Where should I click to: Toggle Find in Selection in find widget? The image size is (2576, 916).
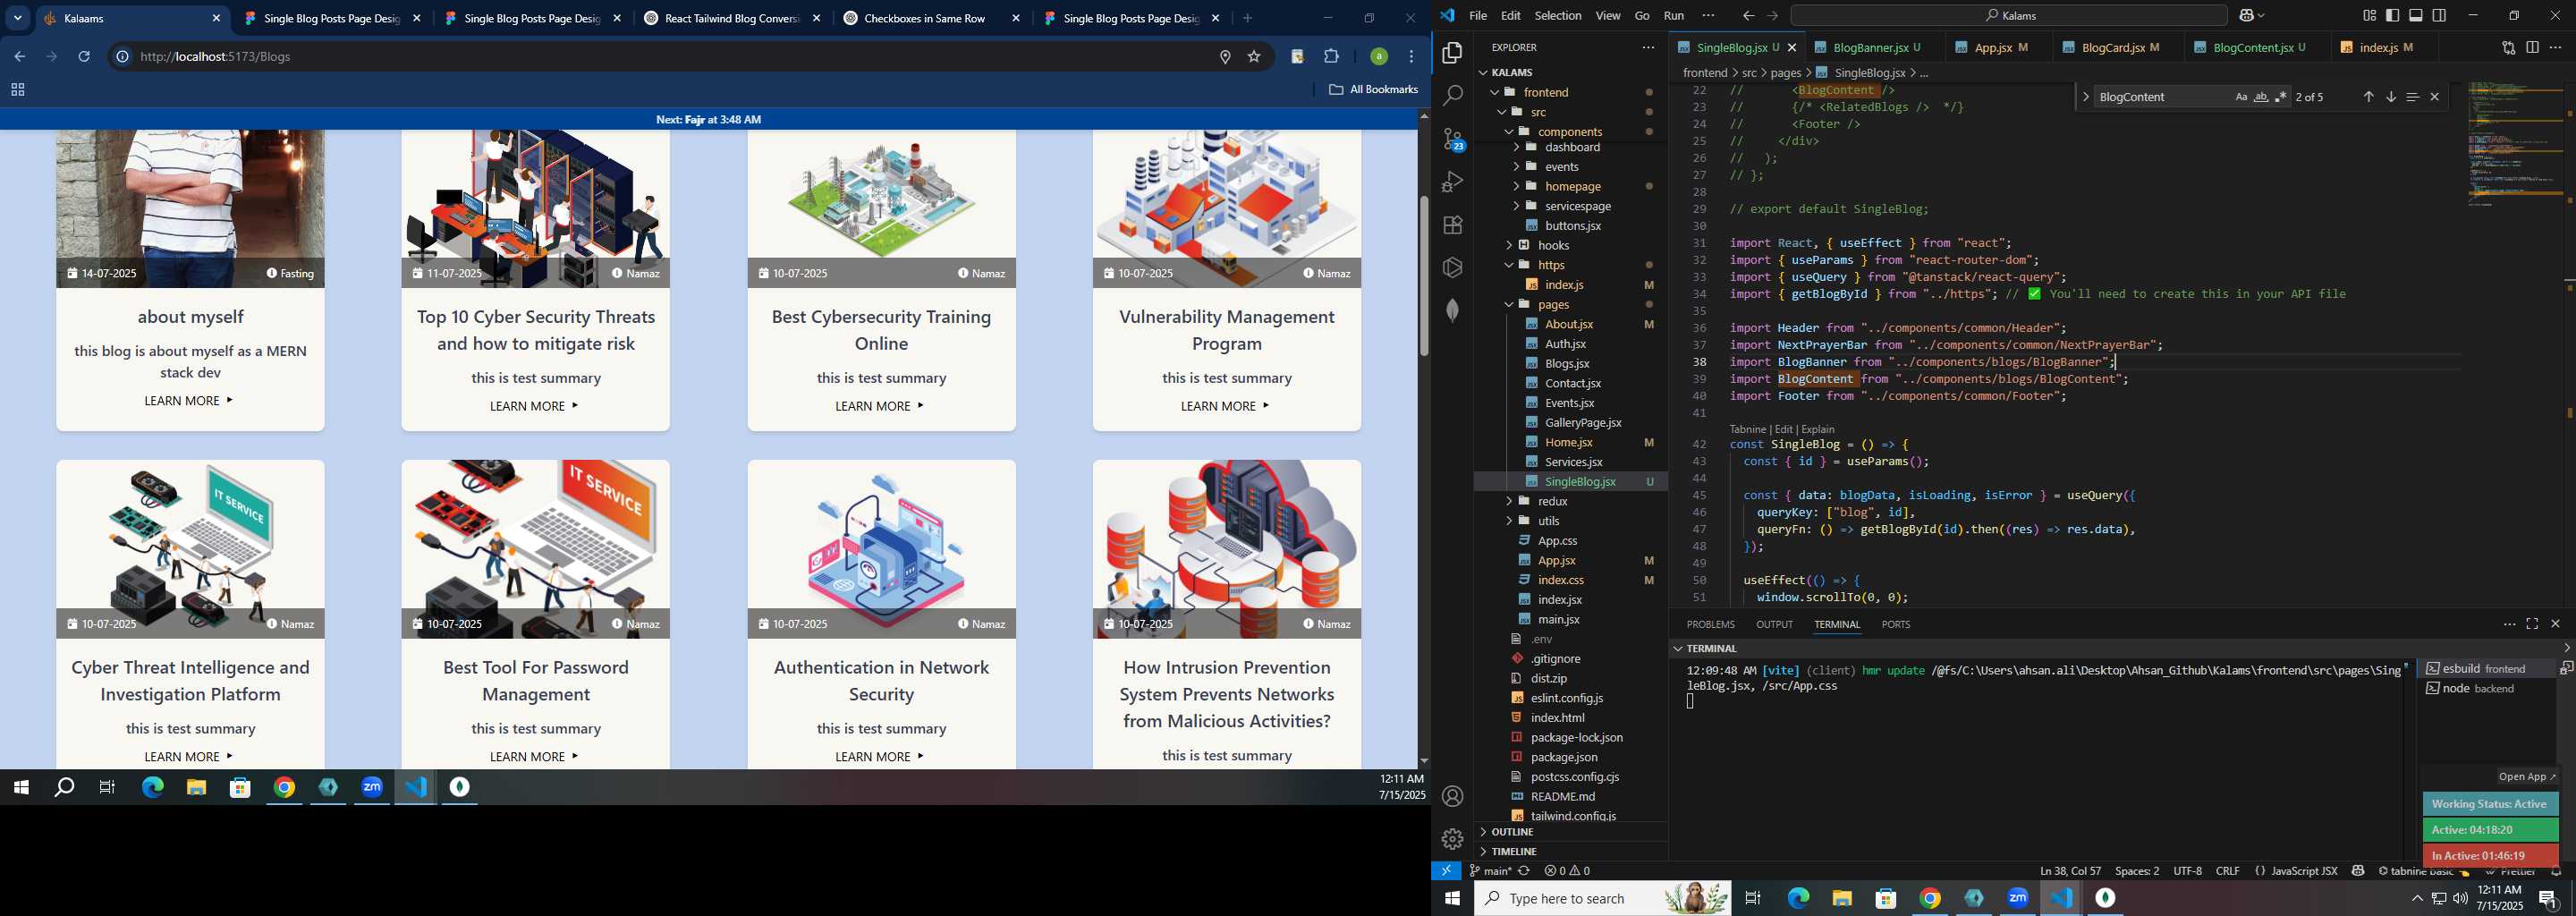coord(2412,97)
